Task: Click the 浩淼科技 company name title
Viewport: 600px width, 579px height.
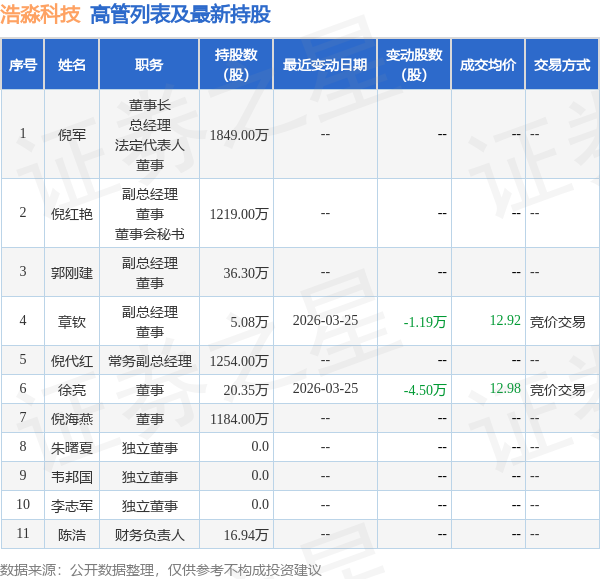Action: [41, 14]
